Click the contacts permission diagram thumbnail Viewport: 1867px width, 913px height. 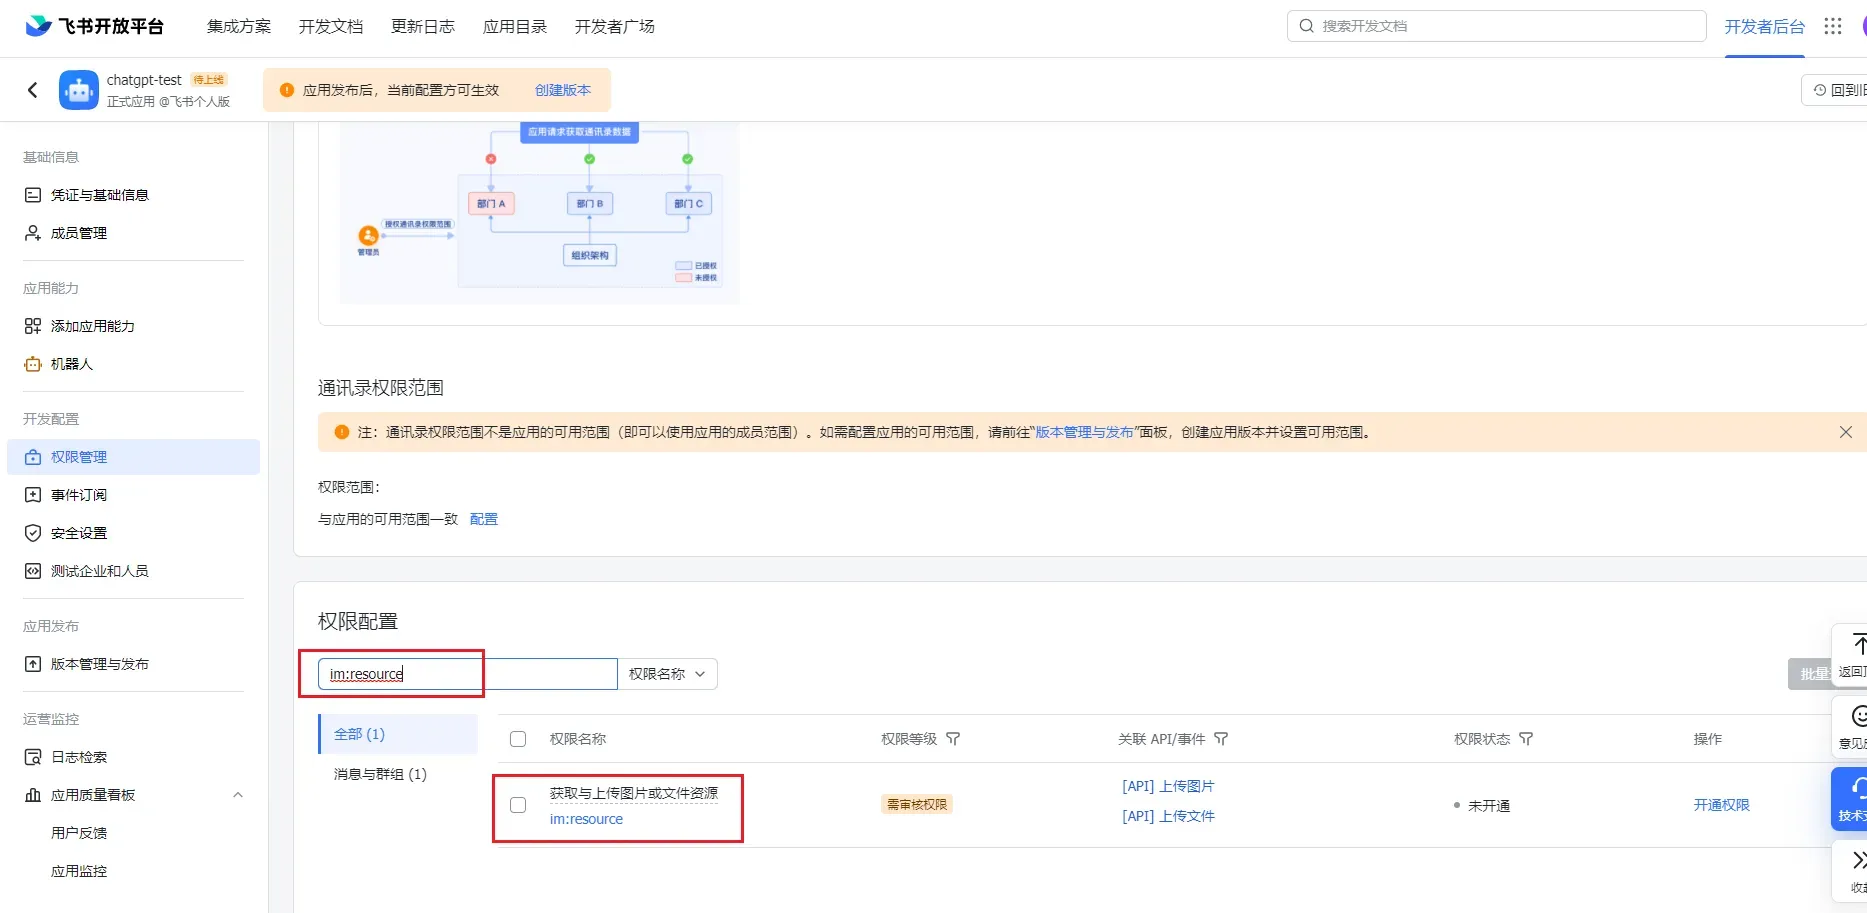(x=540, y=213)
